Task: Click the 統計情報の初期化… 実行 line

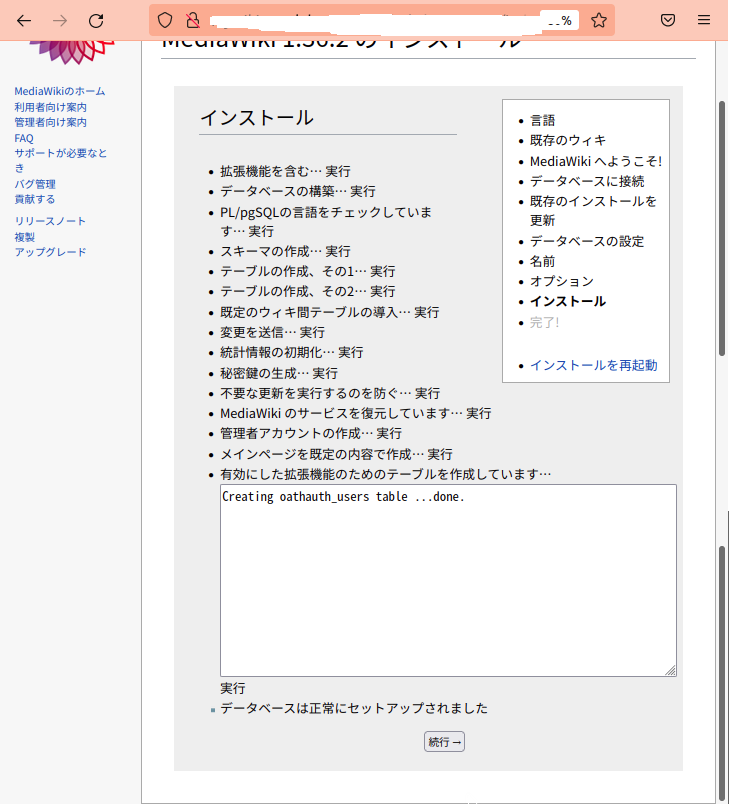Action: (291, 353)
